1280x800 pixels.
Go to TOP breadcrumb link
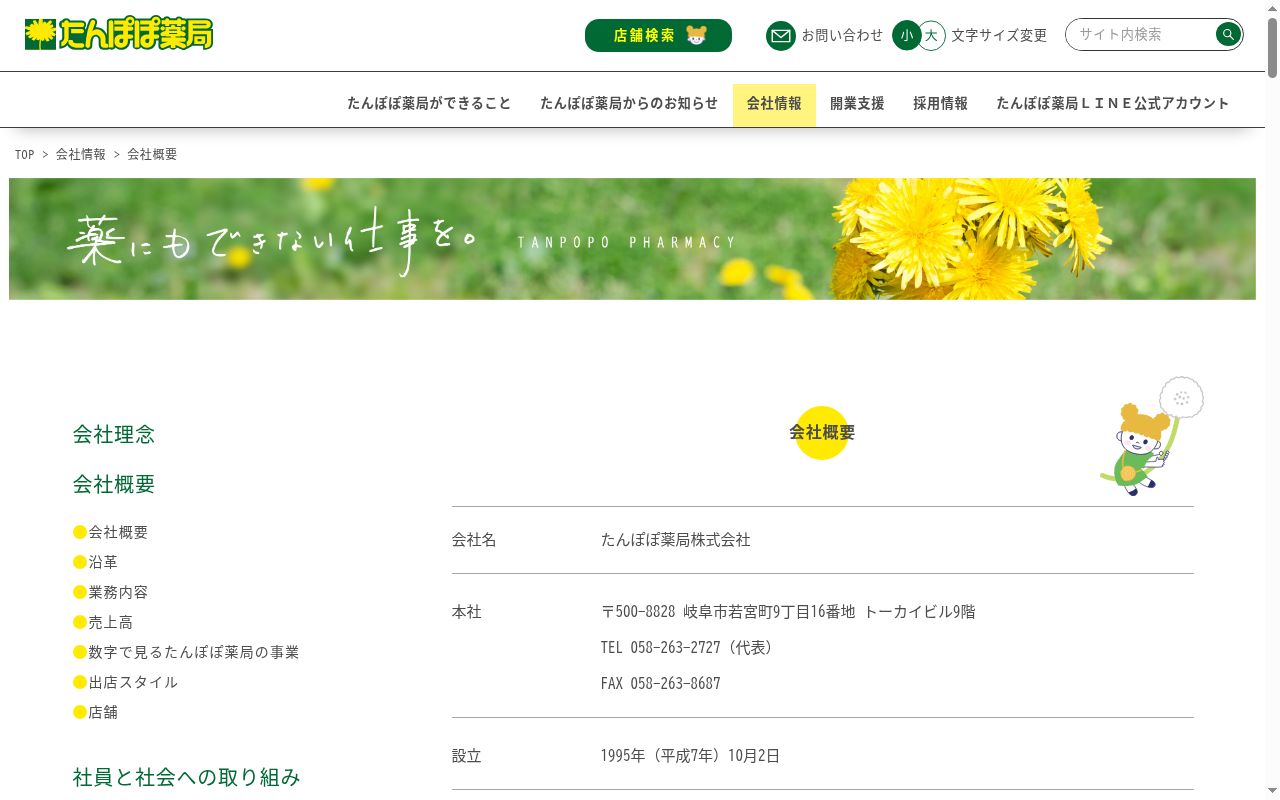tap(25, 154)
